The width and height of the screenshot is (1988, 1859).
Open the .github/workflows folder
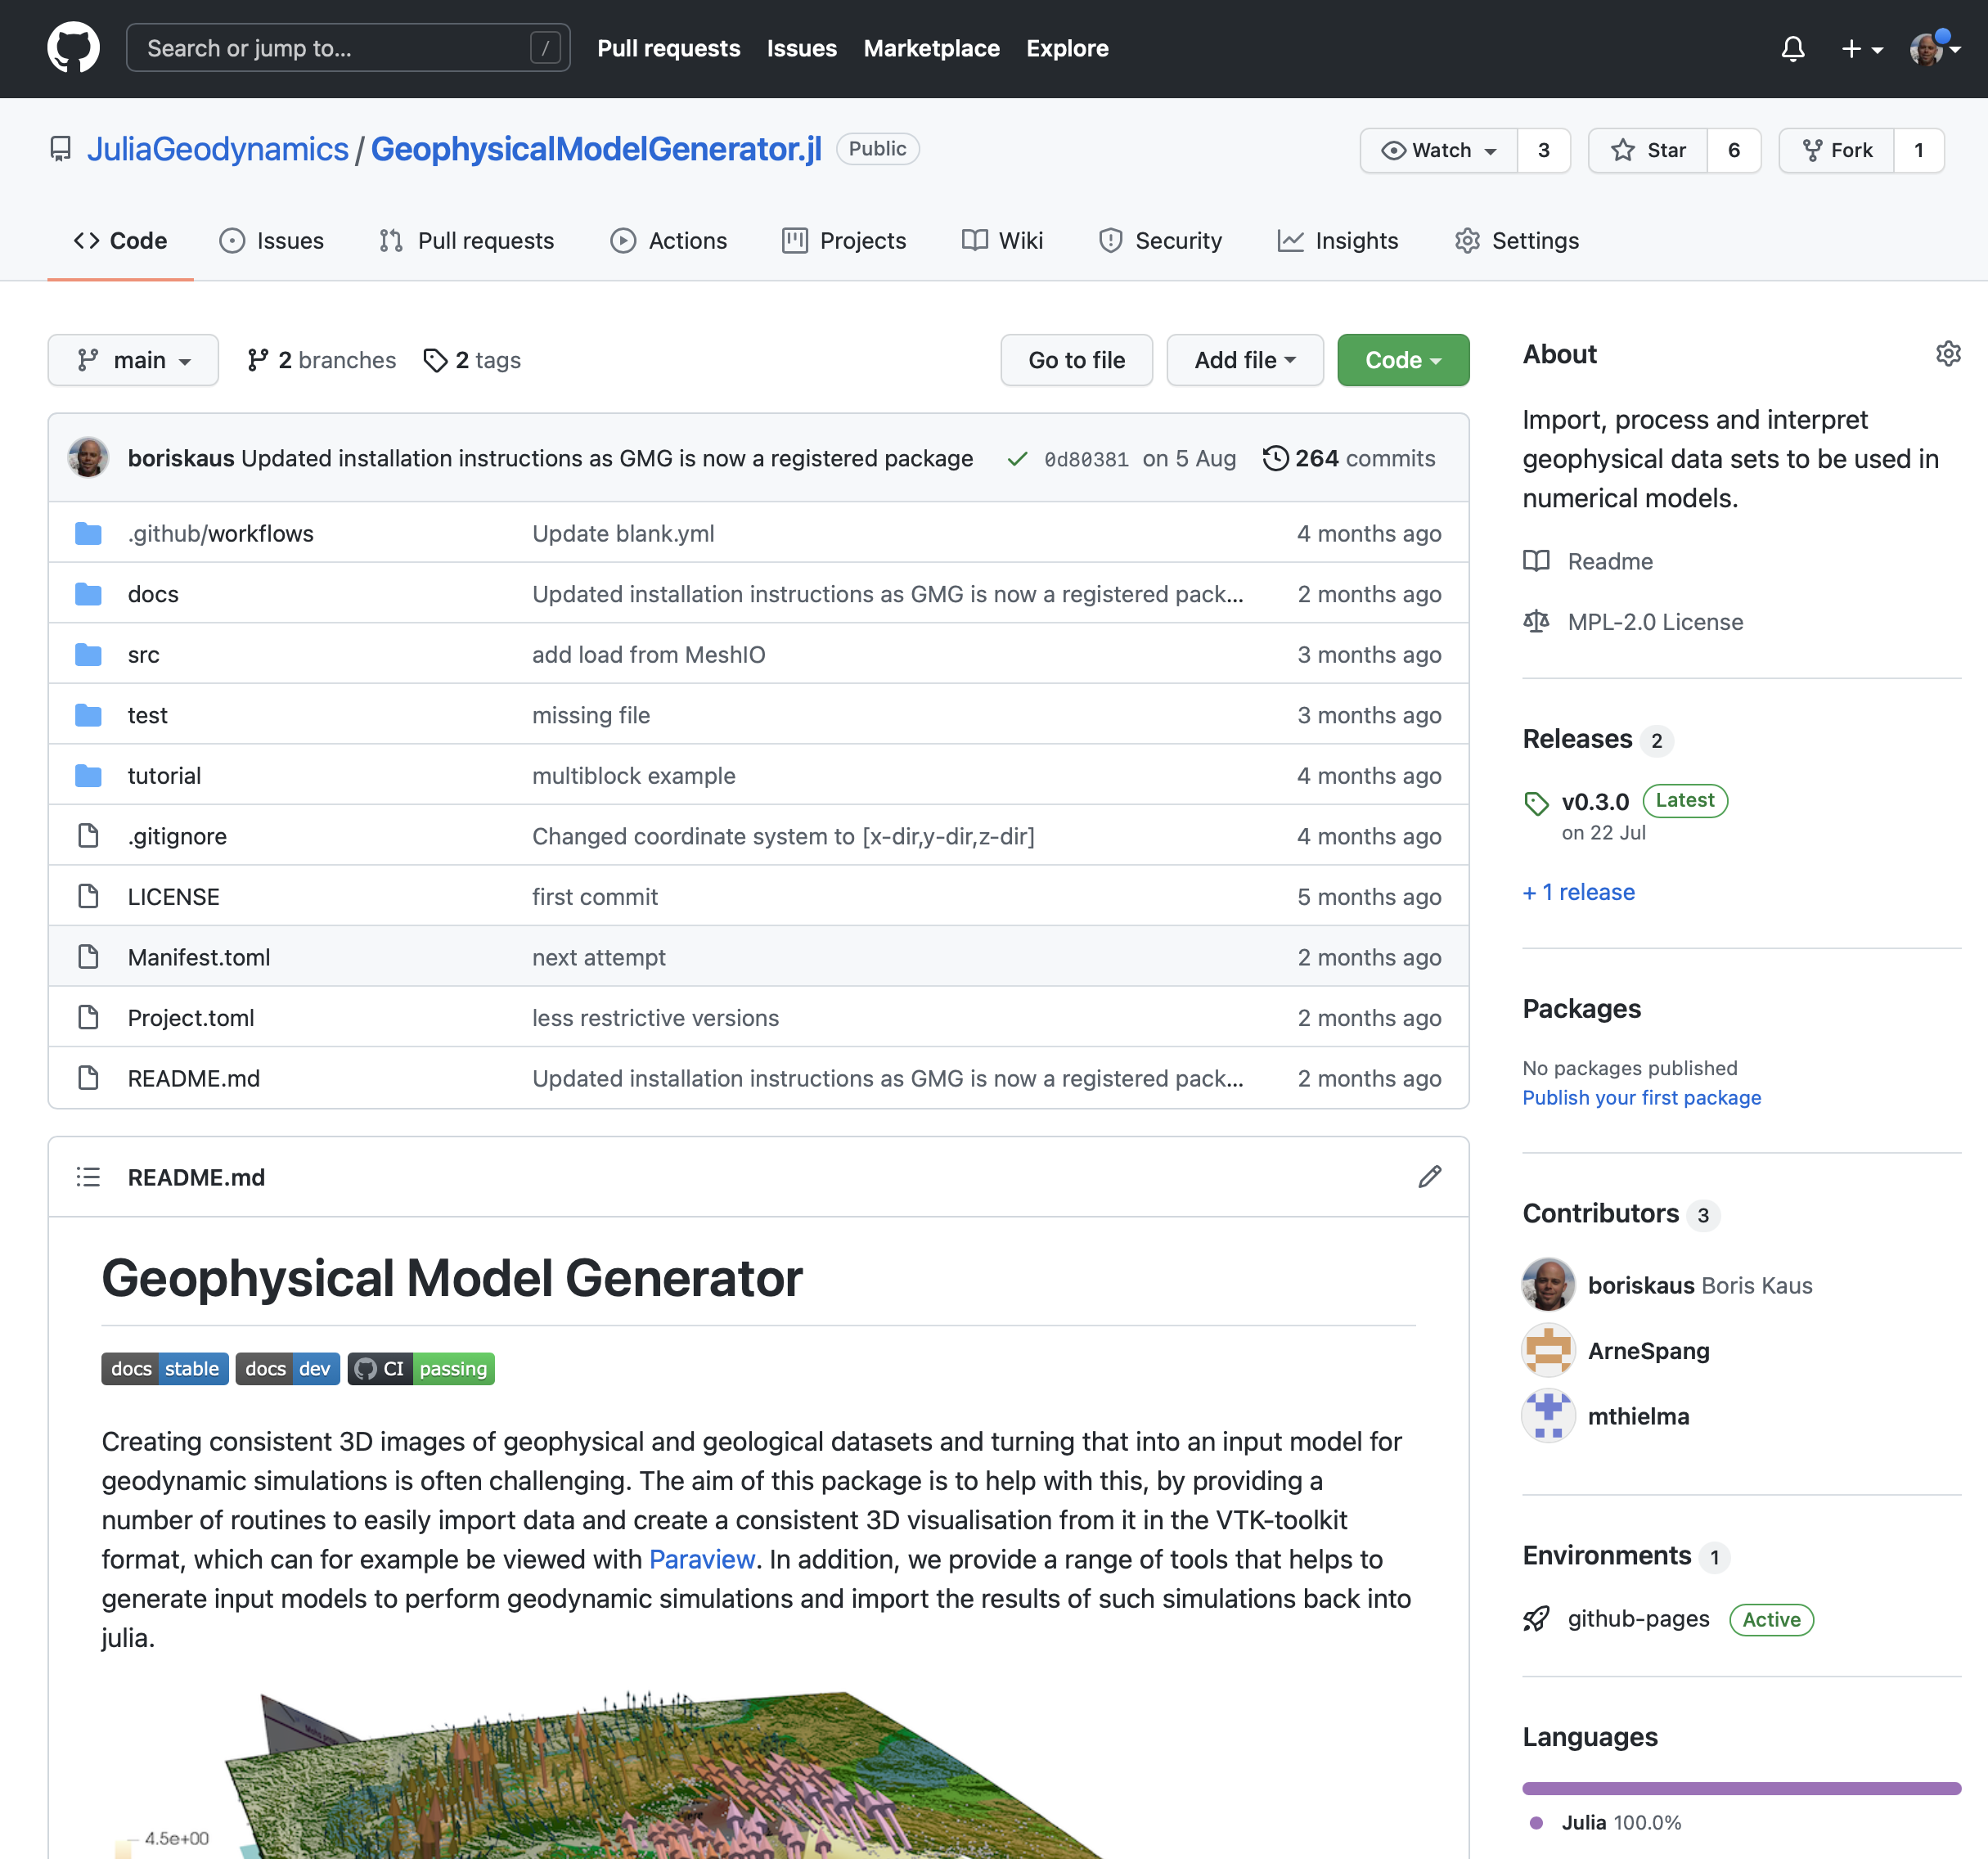pos(220,534)
